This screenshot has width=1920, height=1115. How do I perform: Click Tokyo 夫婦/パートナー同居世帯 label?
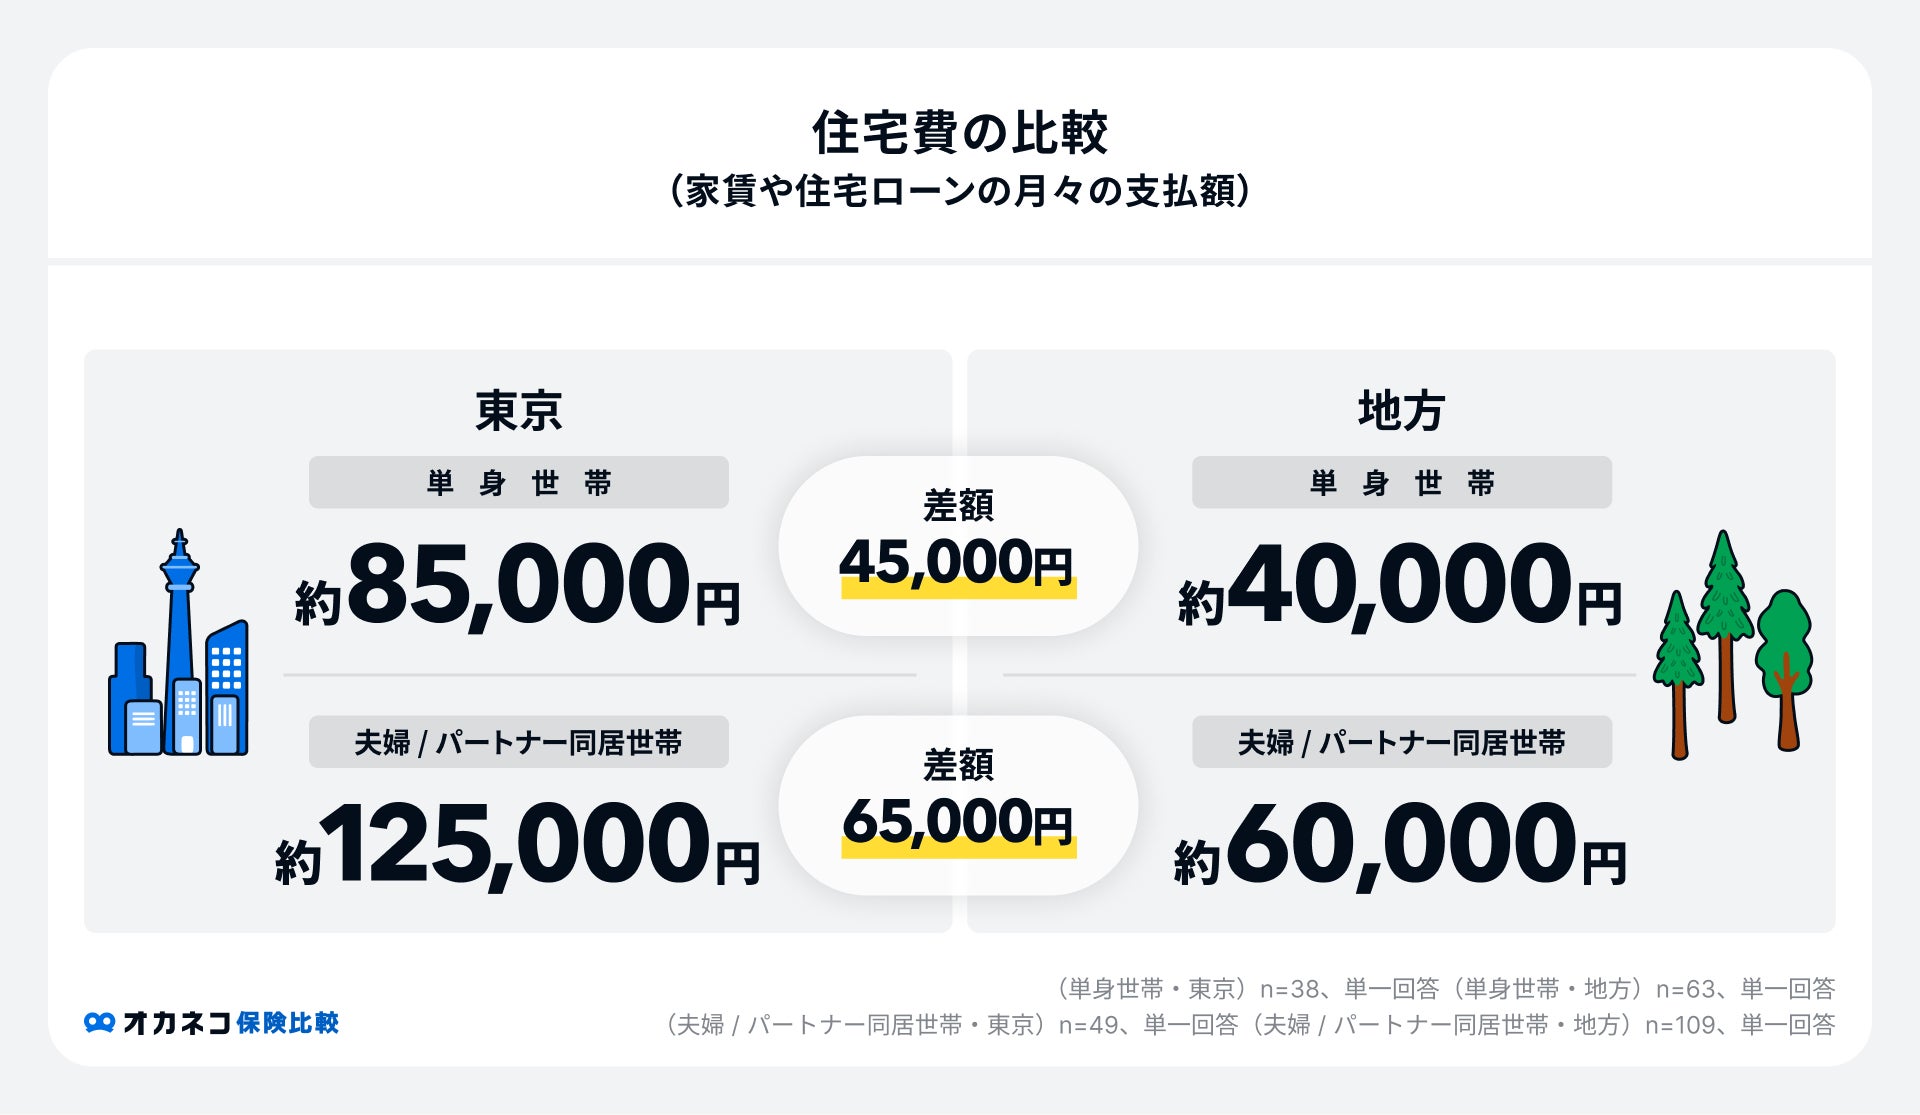518,742
